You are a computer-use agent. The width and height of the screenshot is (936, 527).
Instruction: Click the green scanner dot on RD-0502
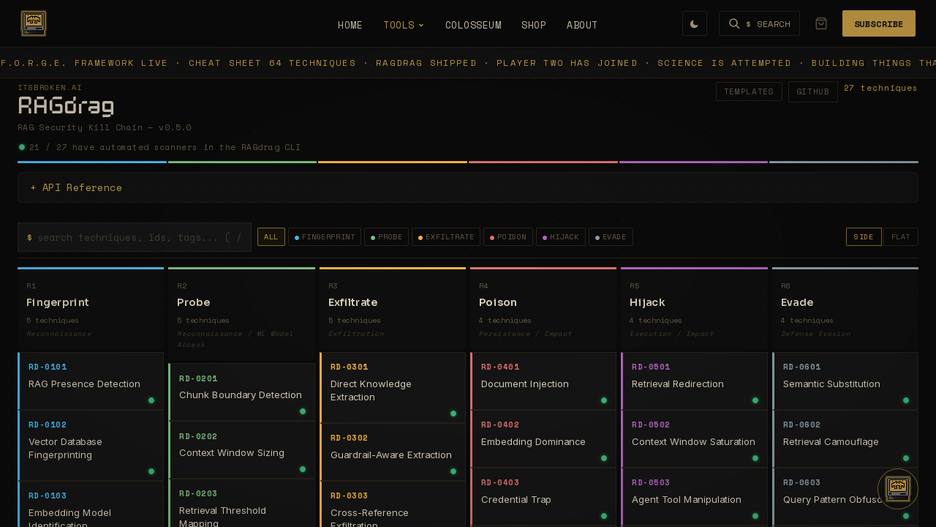tap(755, 458)
